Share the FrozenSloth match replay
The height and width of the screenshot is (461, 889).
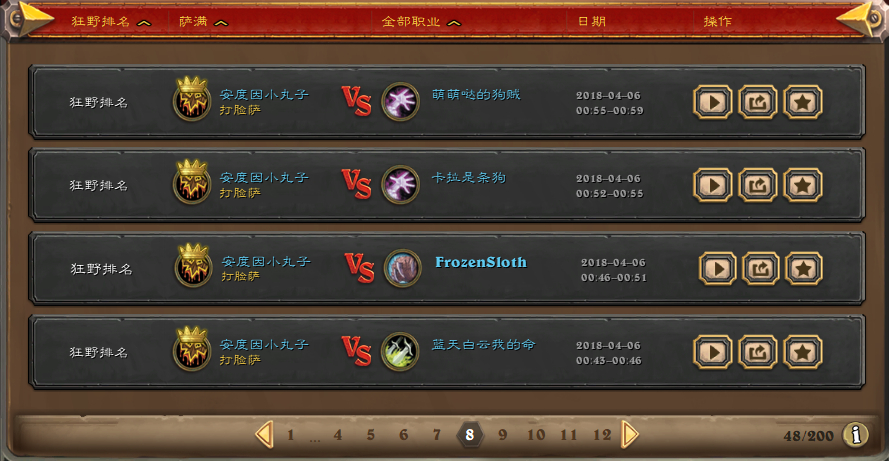pos(761,269)
